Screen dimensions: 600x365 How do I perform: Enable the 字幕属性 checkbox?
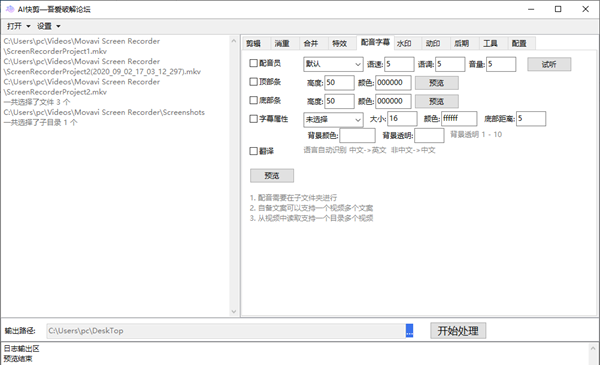253,119
